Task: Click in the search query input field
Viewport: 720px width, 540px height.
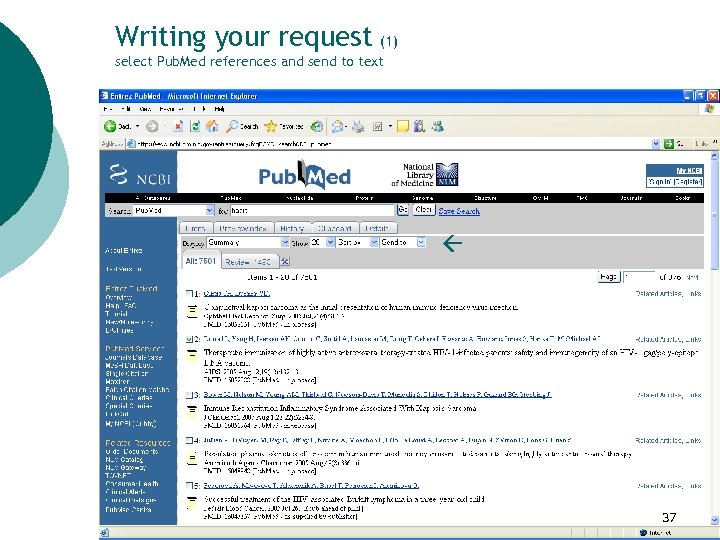Action: 312,210
